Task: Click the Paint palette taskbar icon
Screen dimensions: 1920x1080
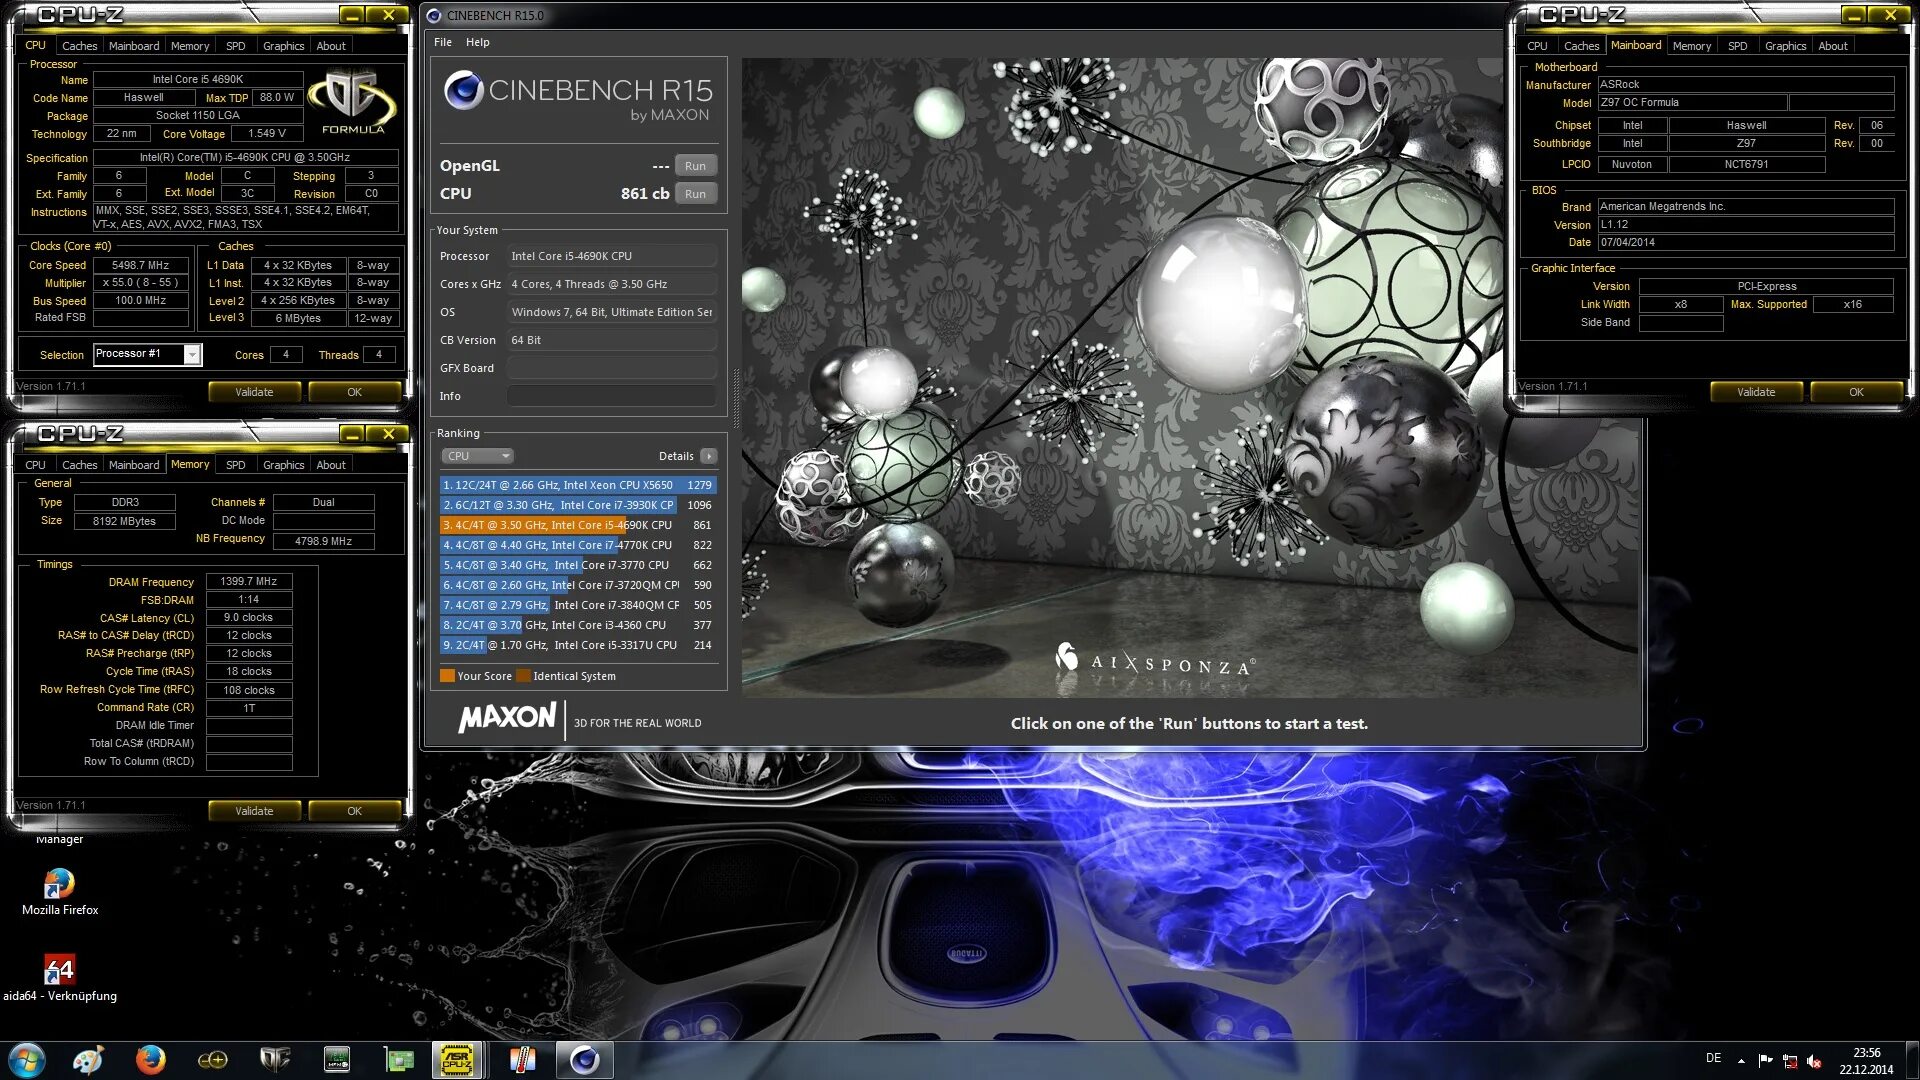Action: coord(88,1060)
